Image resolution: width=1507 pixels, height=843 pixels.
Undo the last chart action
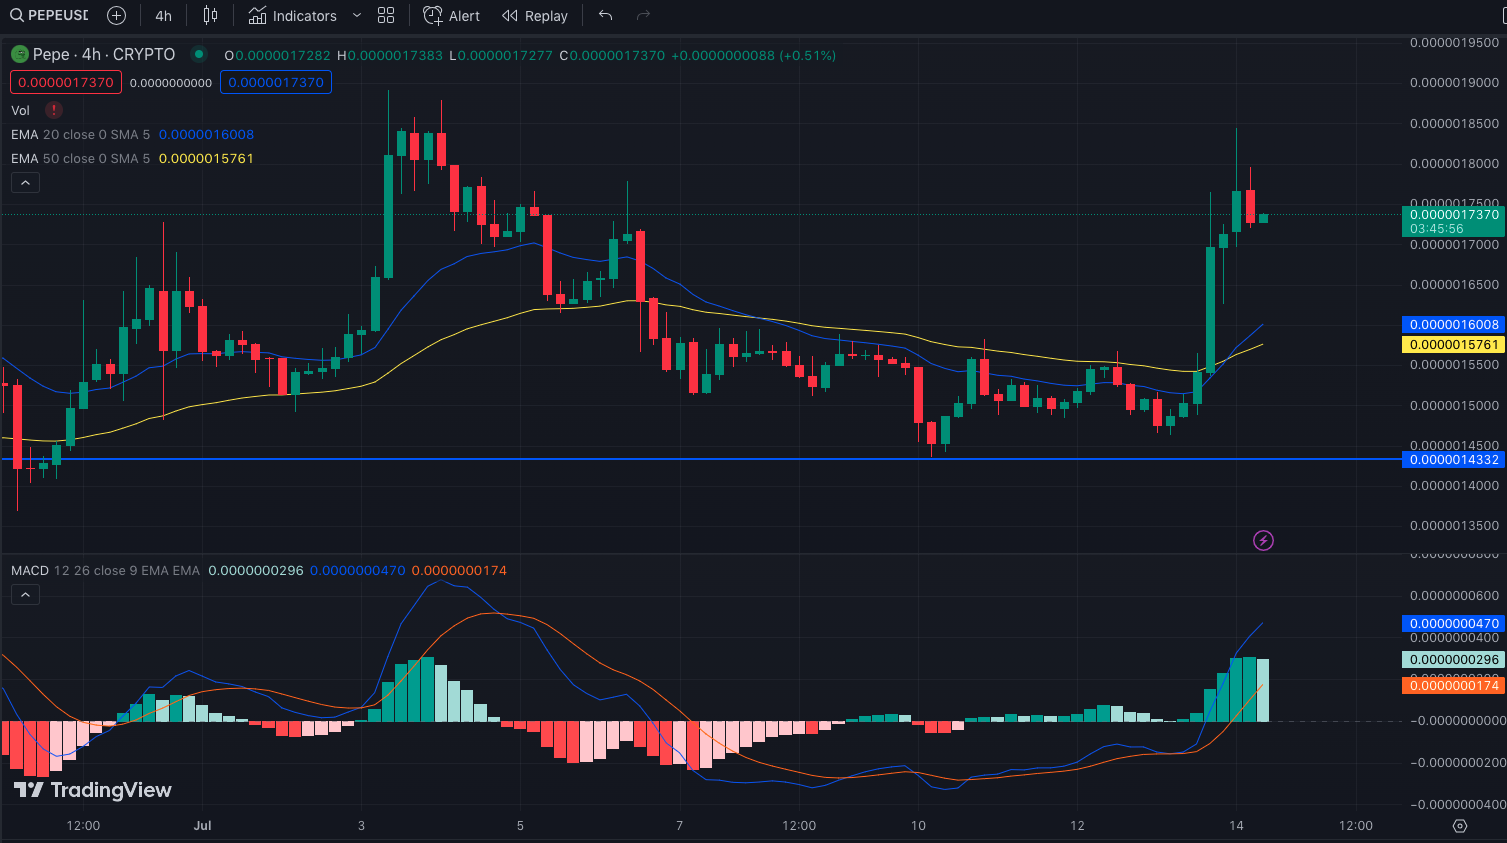pyautogui.click(x=605, y=15)
